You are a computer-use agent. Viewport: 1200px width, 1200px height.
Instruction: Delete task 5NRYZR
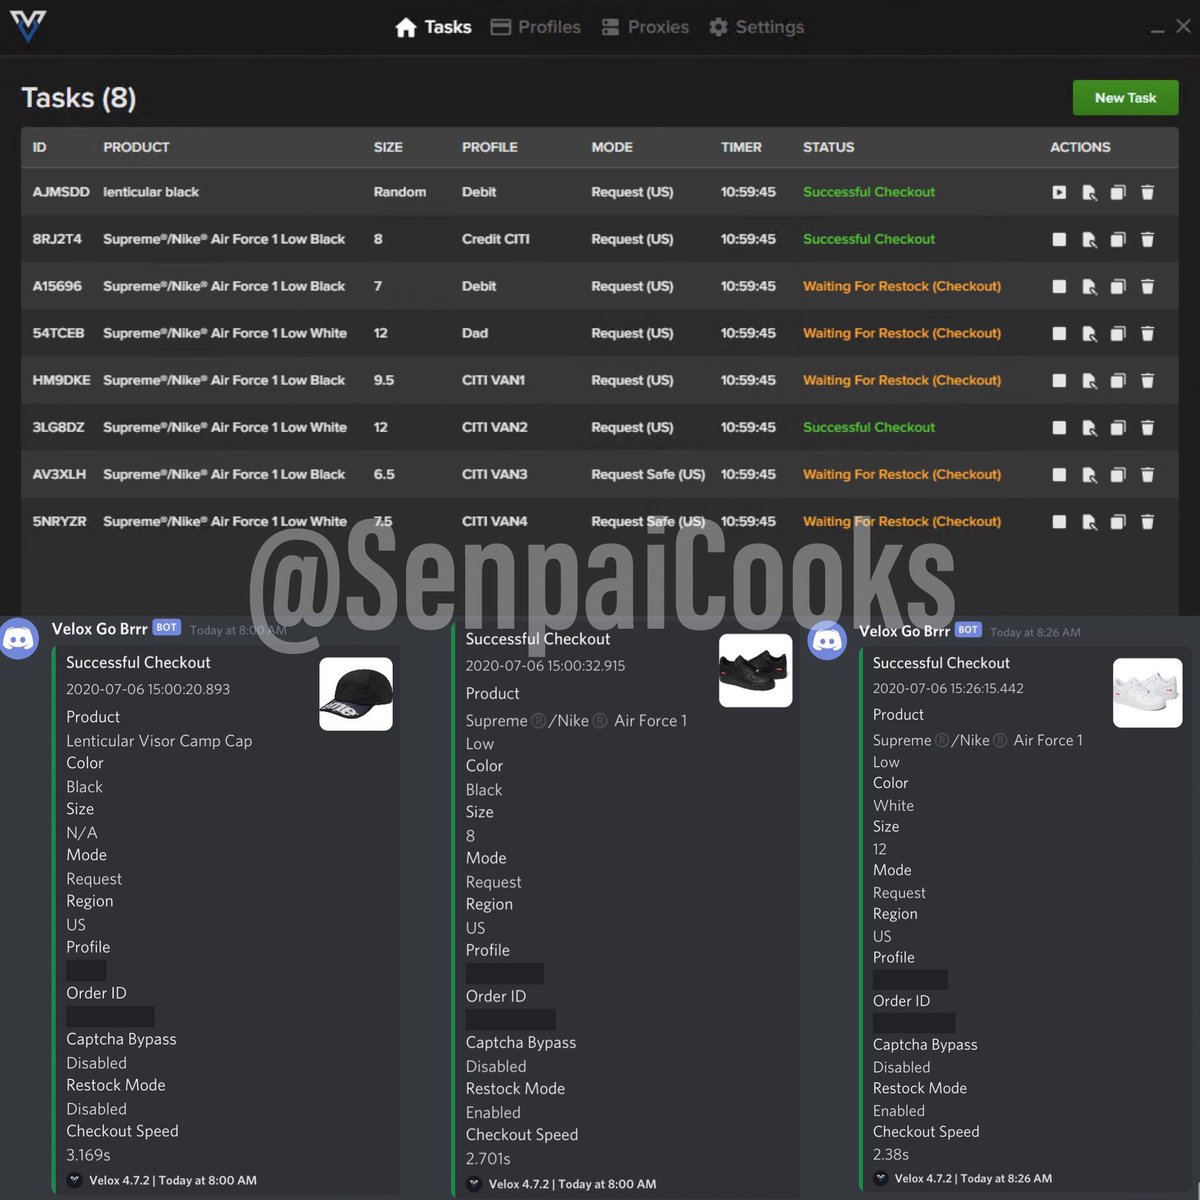coord(1148,521)
